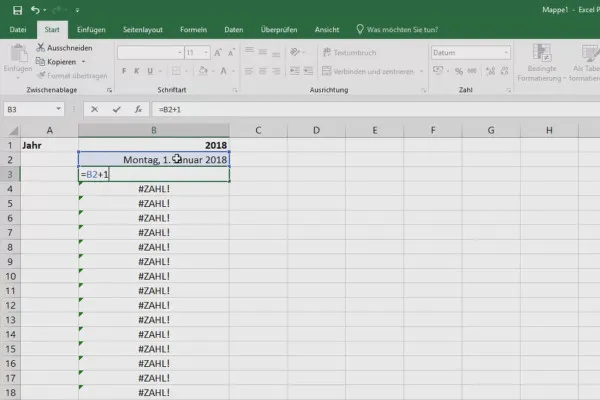Click decrease decimal places icon
The height and width of the screenshot is (400, 600).
(504, 71)
